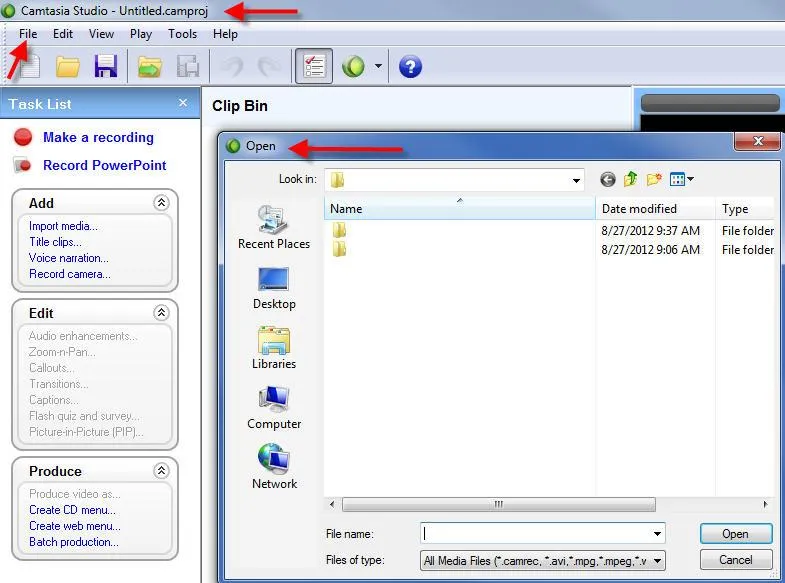Screen dimensions: 785x583
Task: Click Title clips... link
Action: pyautogui.click(x=55, y=242)
